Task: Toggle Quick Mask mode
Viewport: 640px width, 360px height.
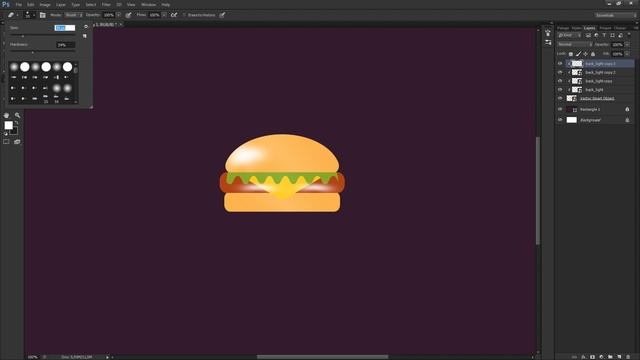Action: [x=6, y=142]
